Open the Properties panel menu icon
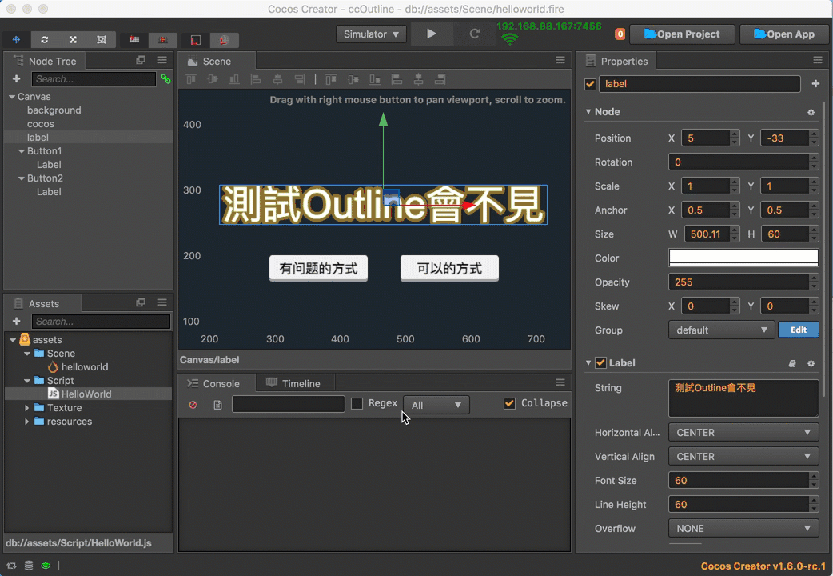Viewport: 833px width, 576px height. [818, 60]
